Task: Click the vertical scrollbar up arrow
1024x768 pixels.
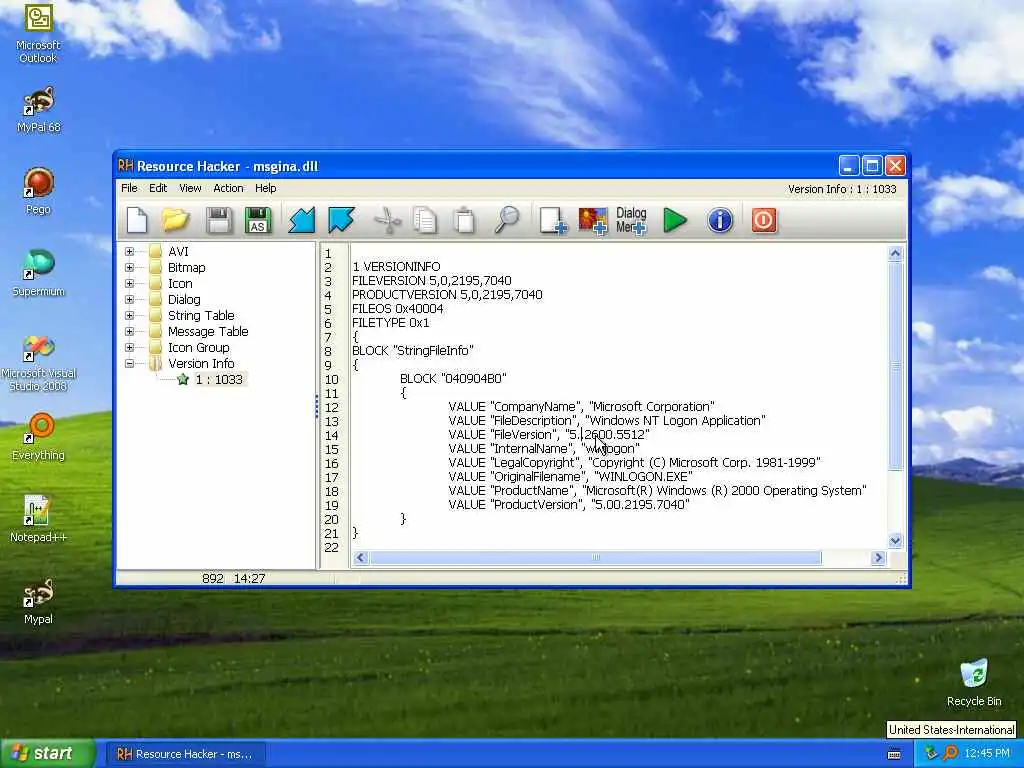Action: pos(895,253)
